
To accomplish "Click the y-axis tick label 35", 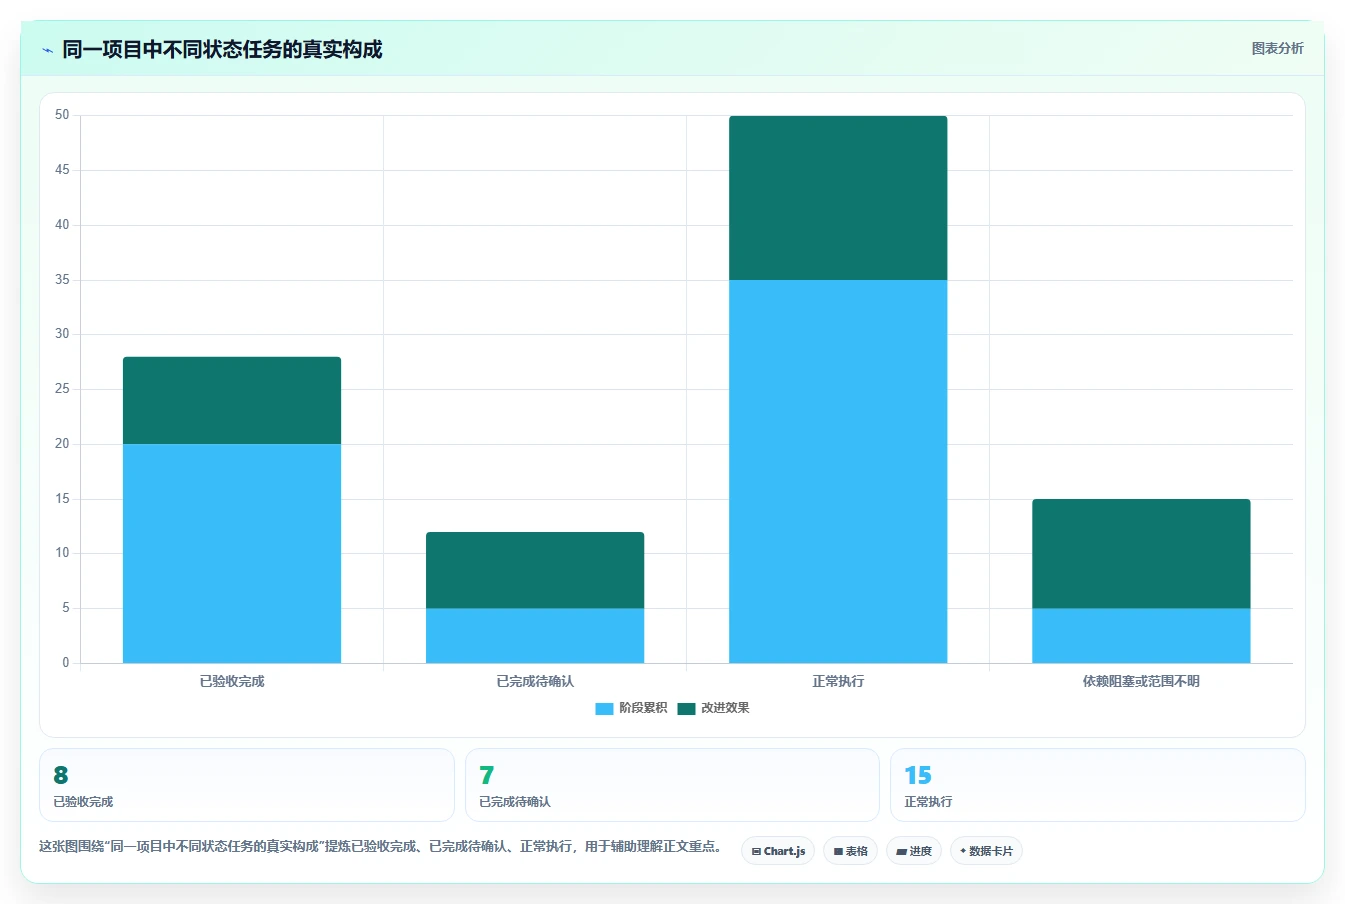I will tap(62, 280).
